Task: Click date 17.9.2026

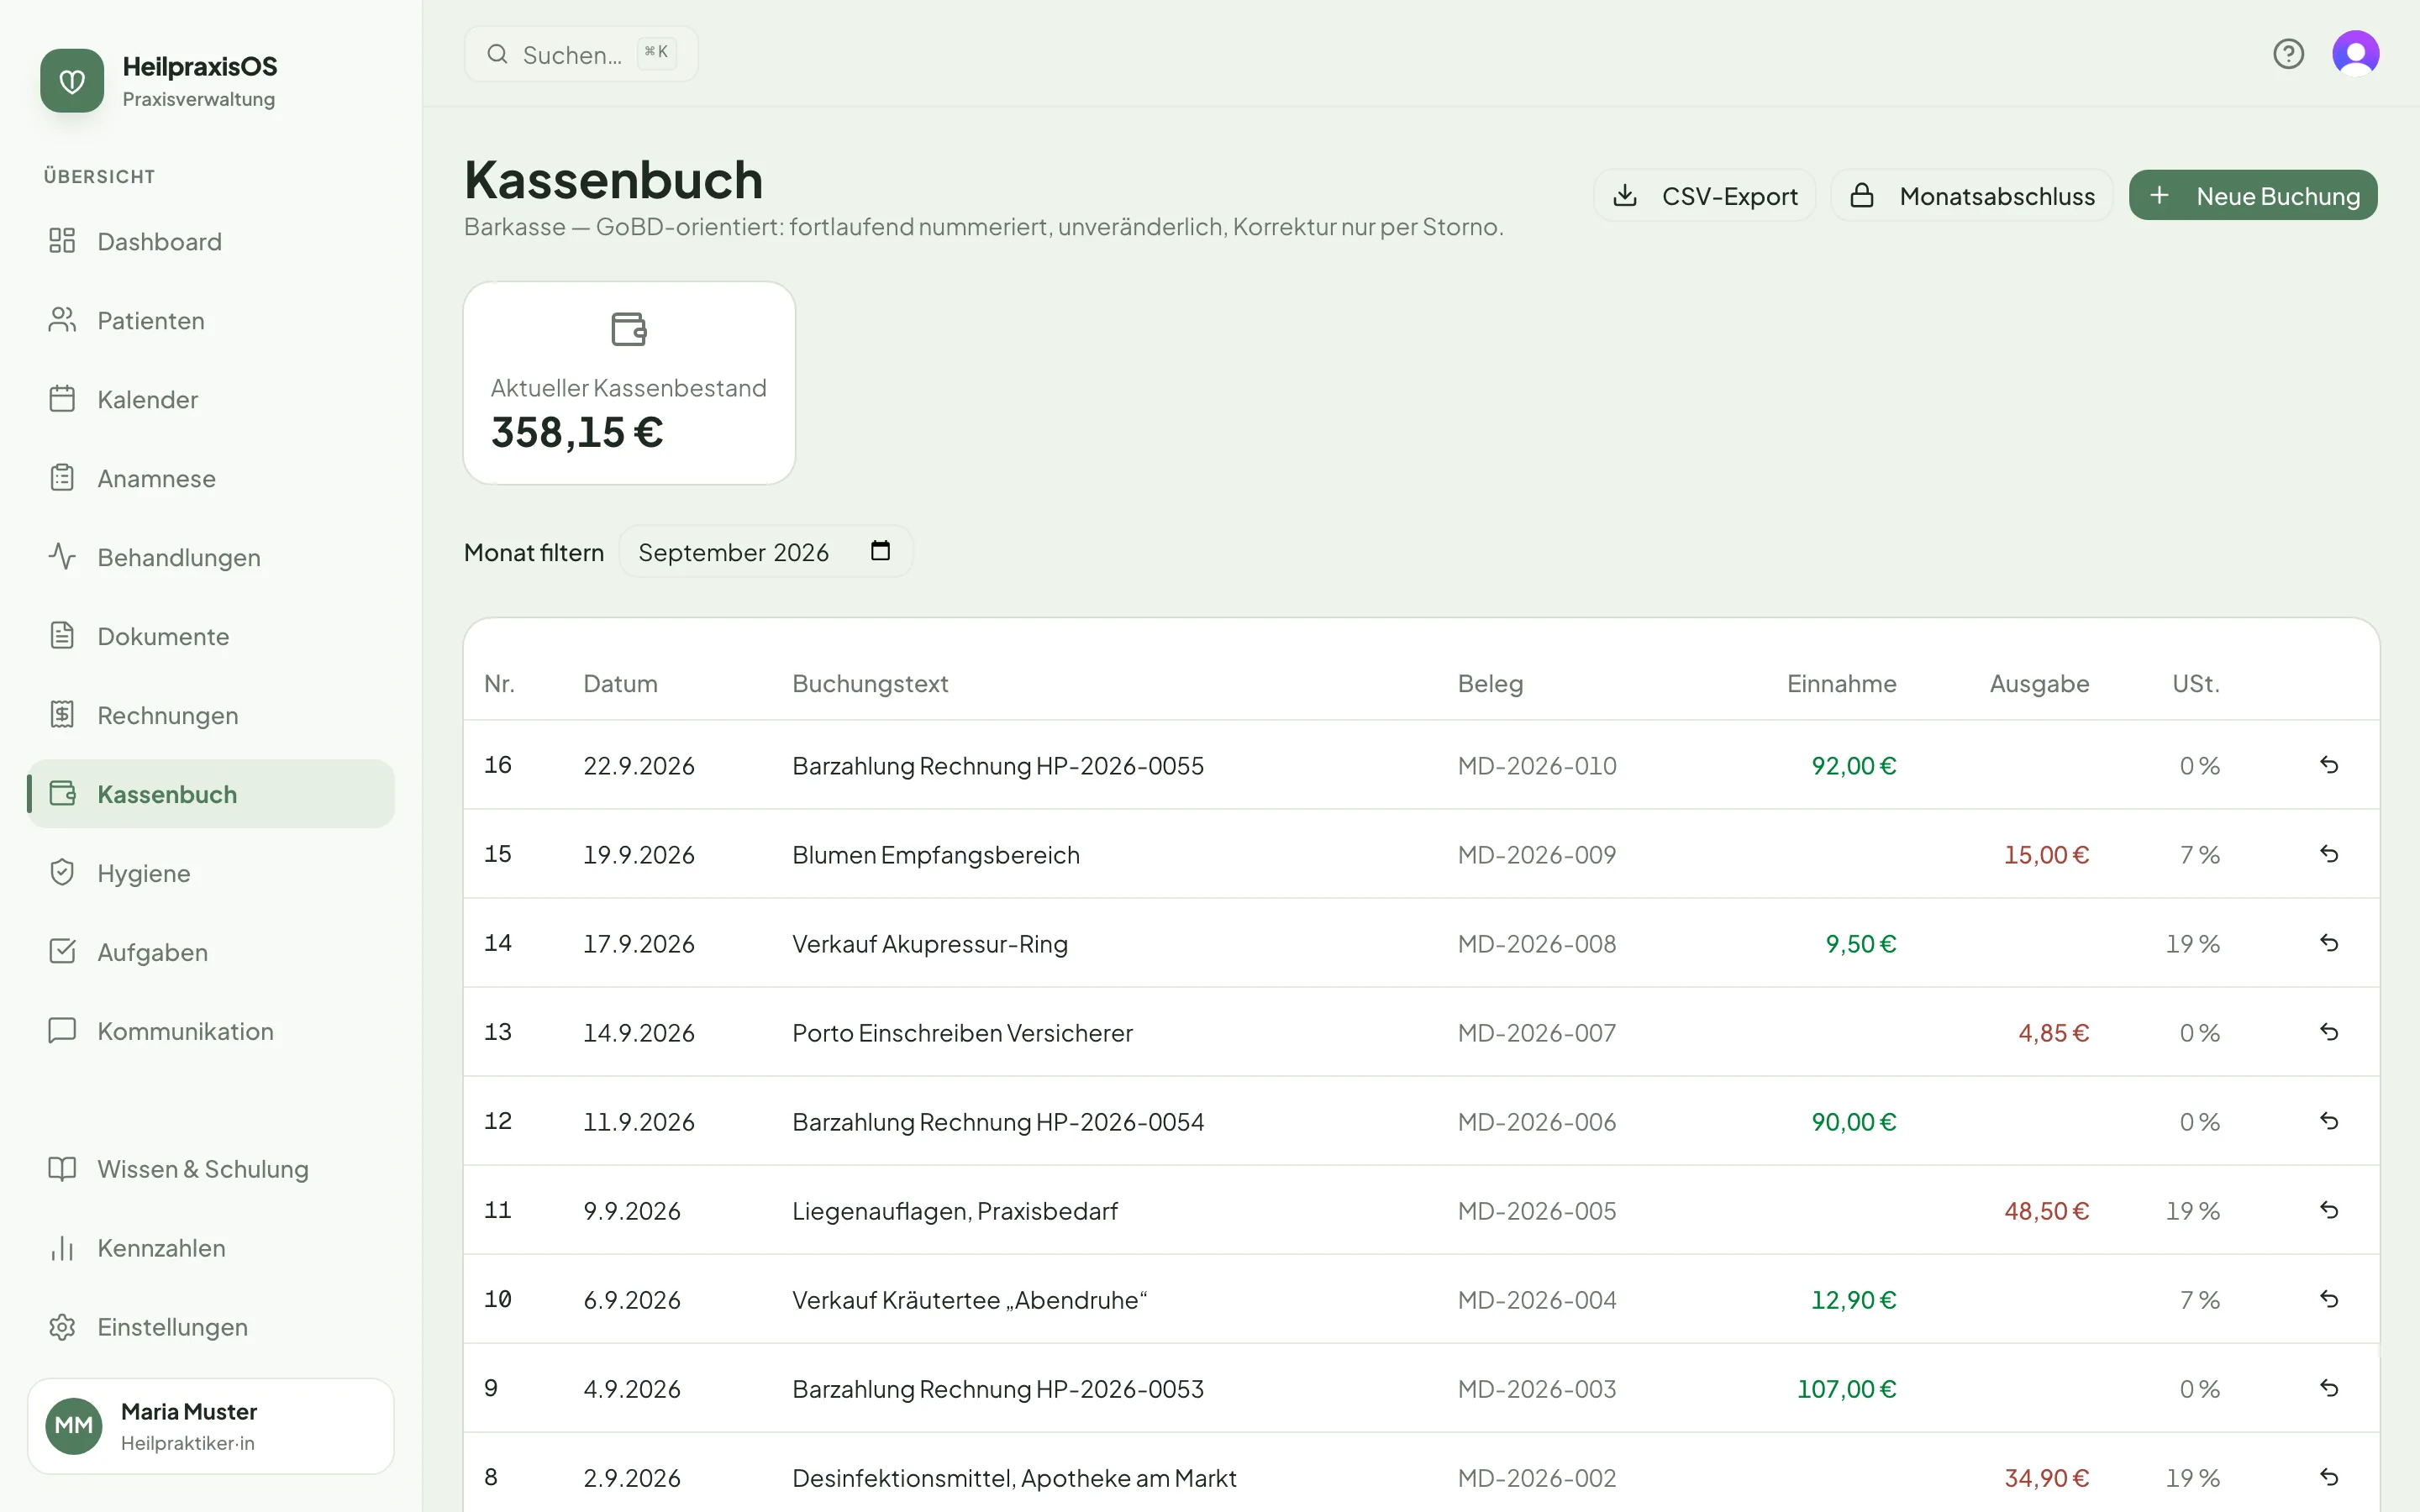Action: pyautogui.click(x=638, y=944)
